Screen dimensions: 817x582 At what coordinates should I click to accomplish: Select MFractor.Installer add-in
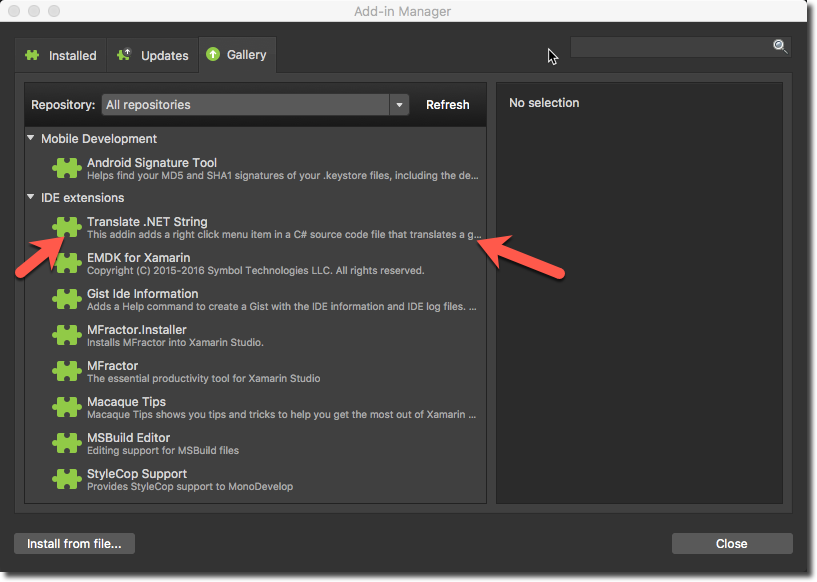pos(255,336)
